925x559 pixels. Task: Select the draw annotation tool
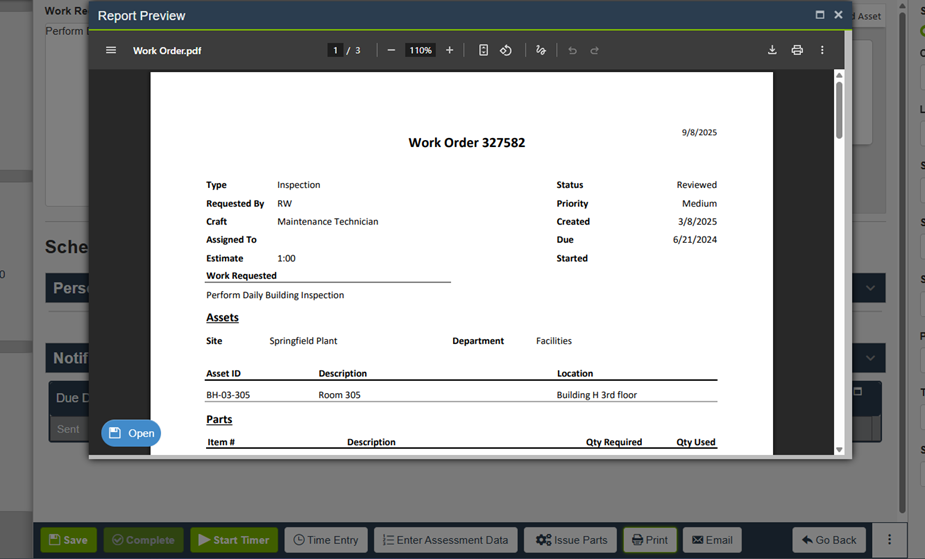541,50
